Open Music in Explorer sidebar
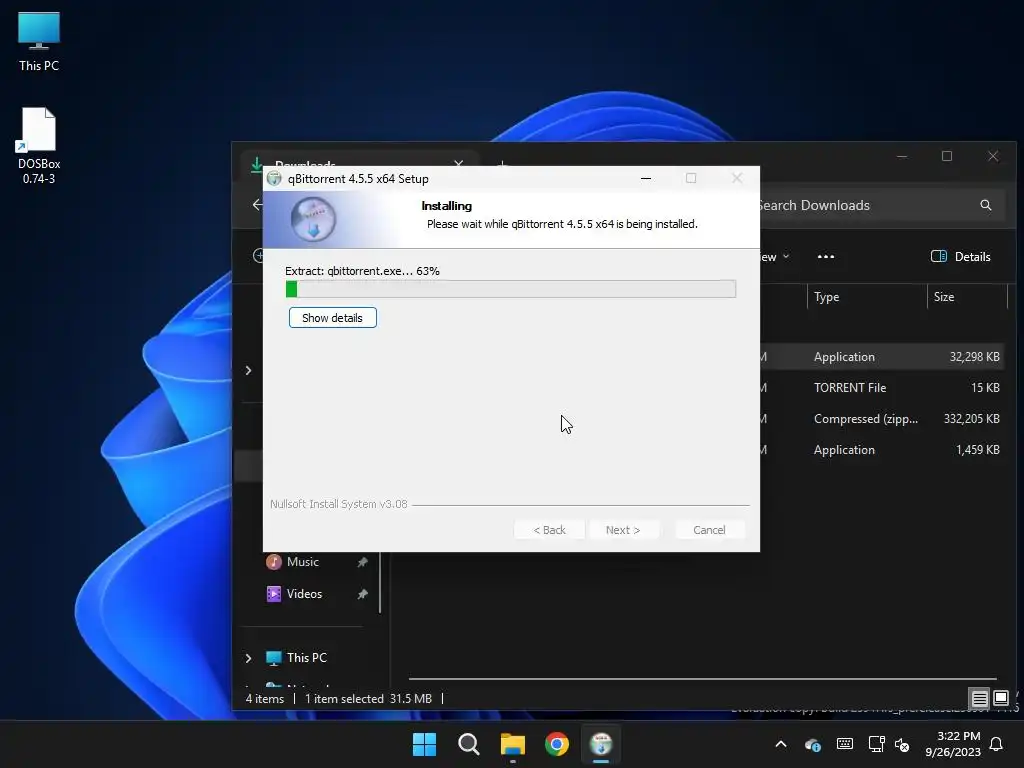 coord(302,562)
